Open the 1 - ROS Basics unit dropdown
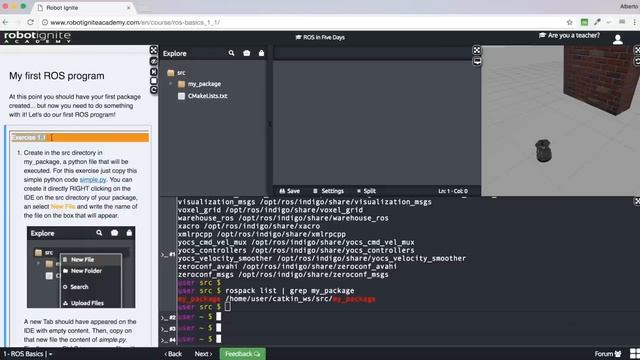640x360 pixels. [x=27, y=354]
